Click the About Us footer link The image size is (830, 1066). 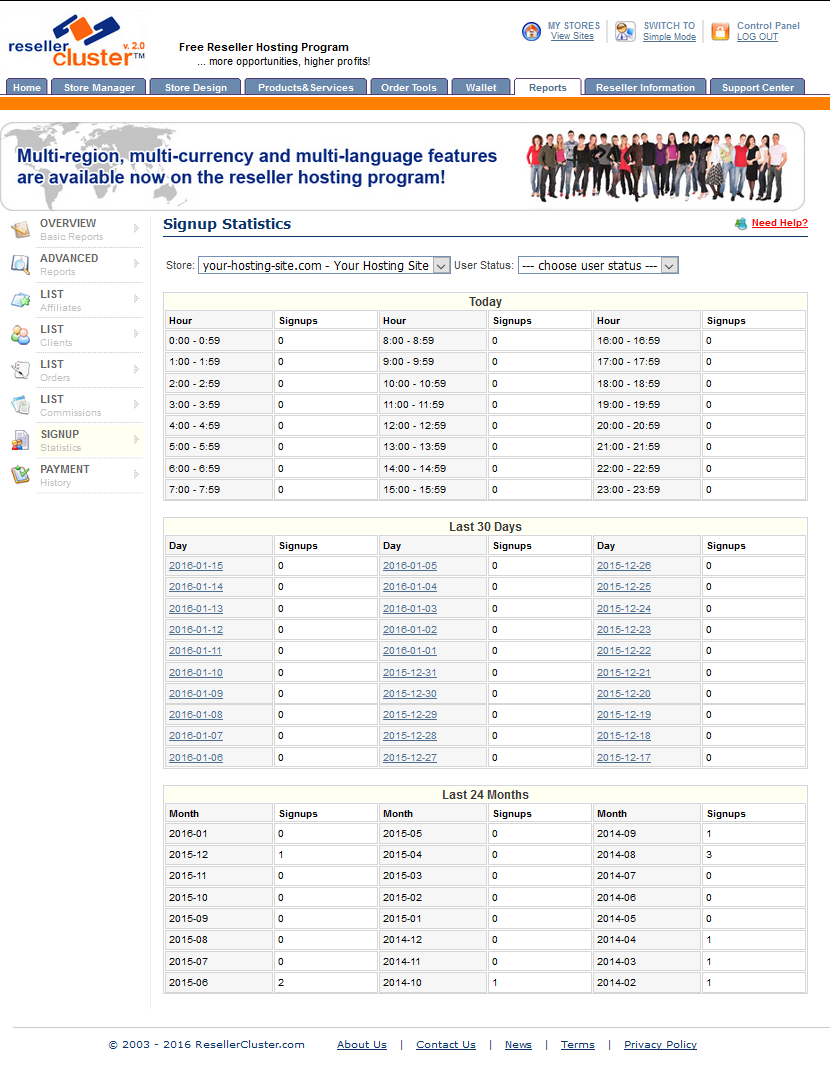[362, 1045]
